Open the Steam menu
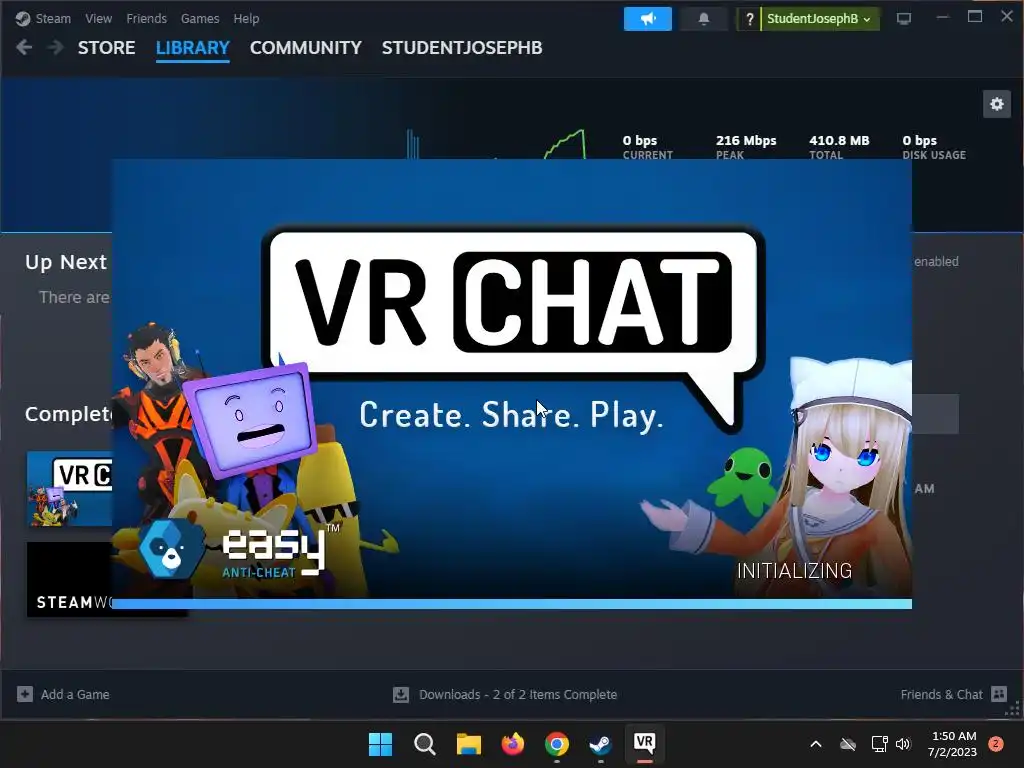 (x=53, y=19)
